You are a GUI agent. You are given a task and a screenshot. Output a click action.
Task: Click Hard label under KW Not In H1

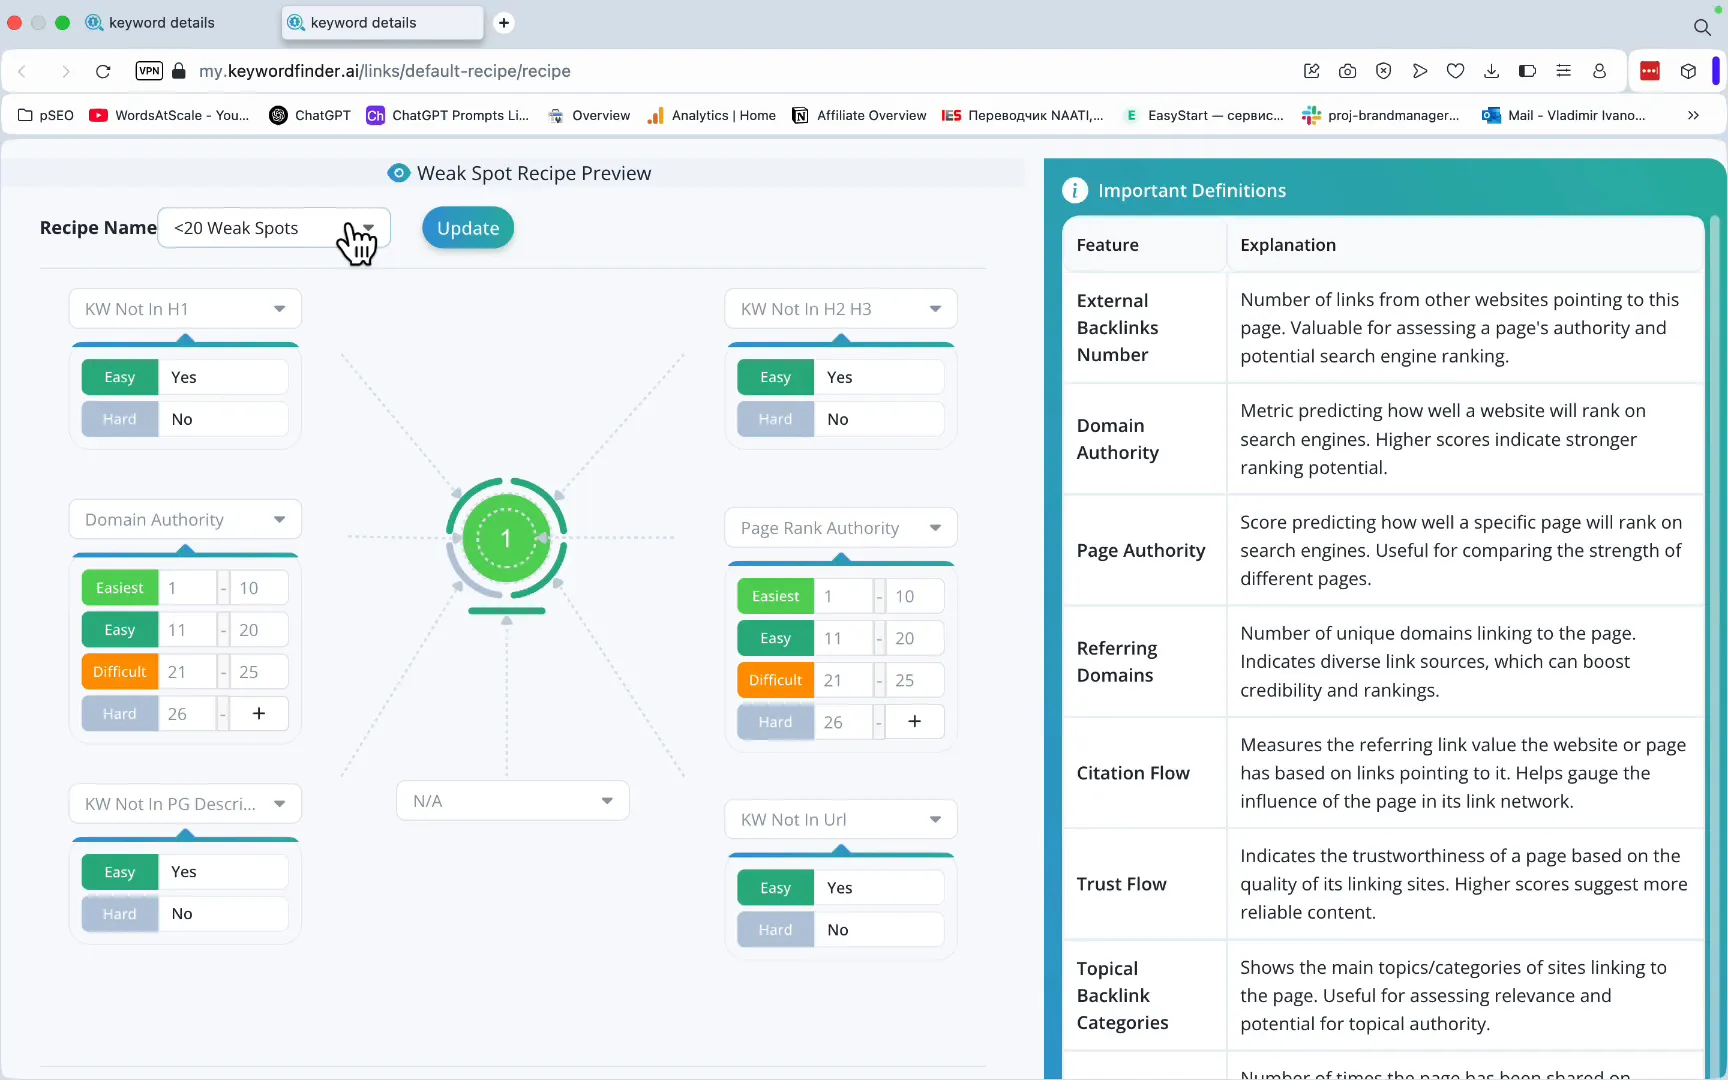point(120,419)
